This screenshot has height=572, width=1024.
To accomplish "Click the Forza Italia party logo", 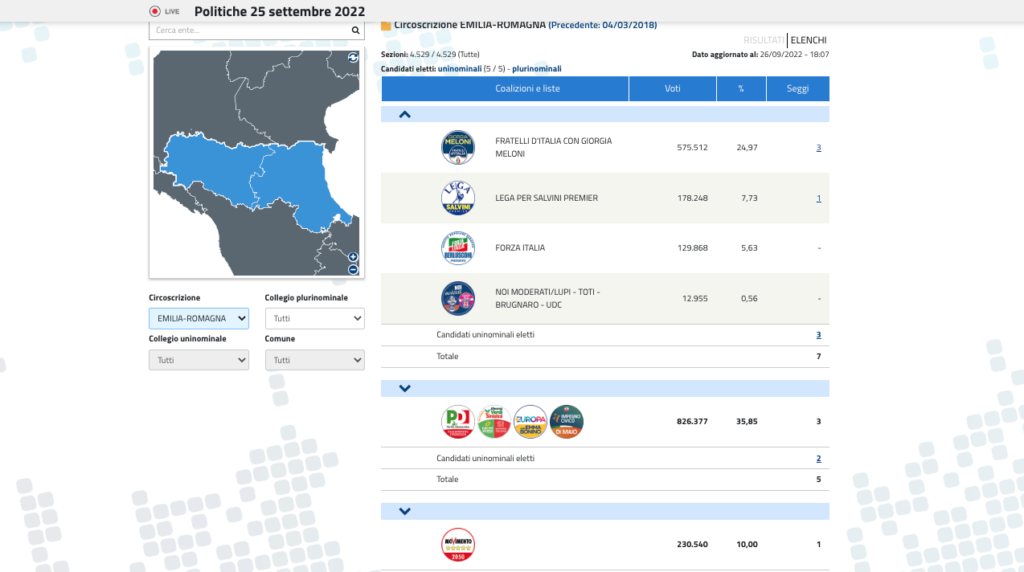I will [458, 248].
